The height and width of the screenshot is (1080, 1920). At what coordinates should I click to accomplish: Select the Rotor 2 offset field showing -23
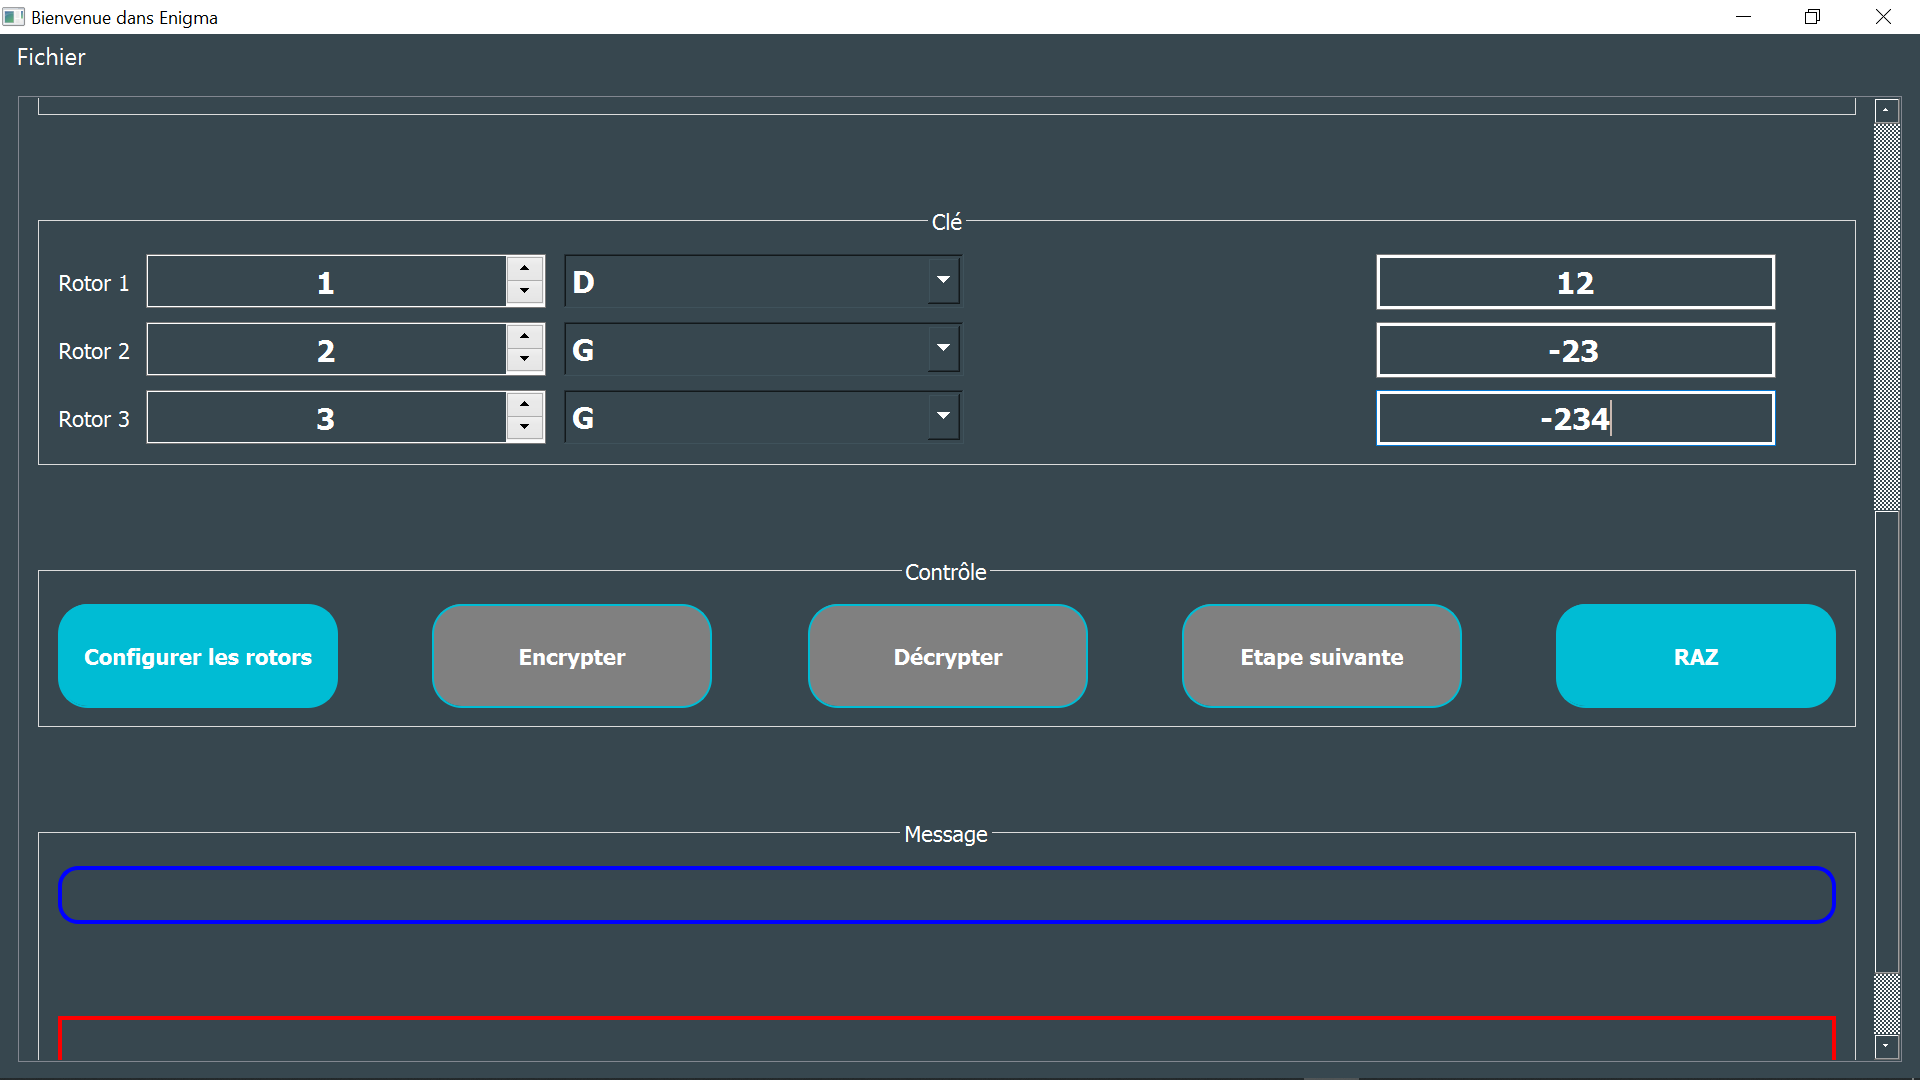click(x=1575, y=350)
